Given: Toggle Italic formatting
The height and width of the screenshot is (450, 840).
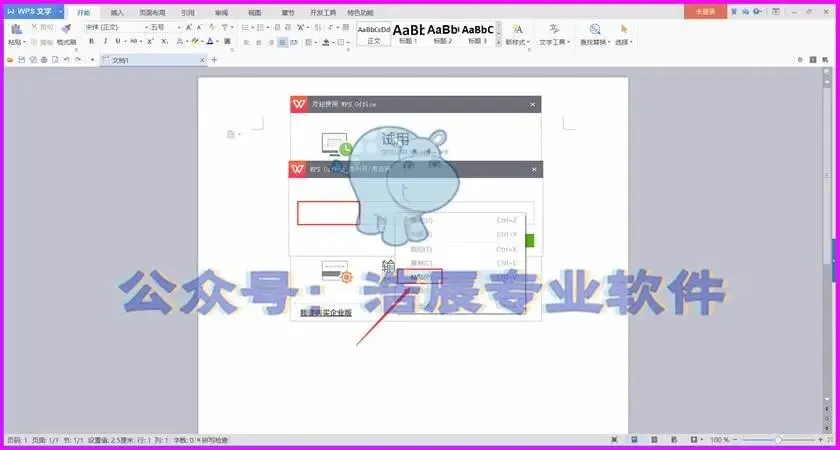Looking at the screenshot, I should coord(105,41).
